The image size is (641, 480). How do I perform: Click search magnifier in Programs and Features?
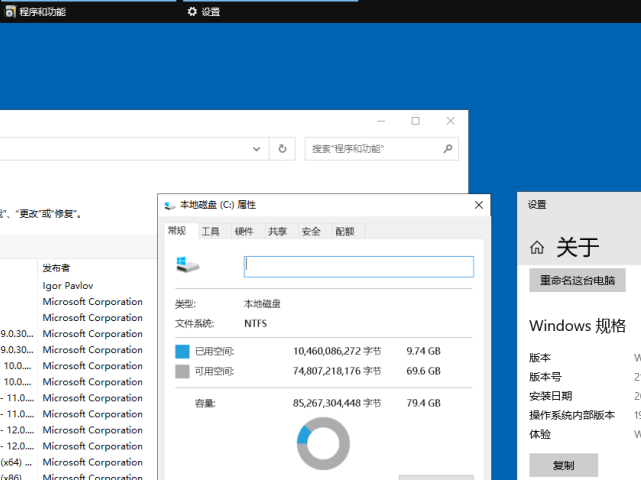point(448,149)
